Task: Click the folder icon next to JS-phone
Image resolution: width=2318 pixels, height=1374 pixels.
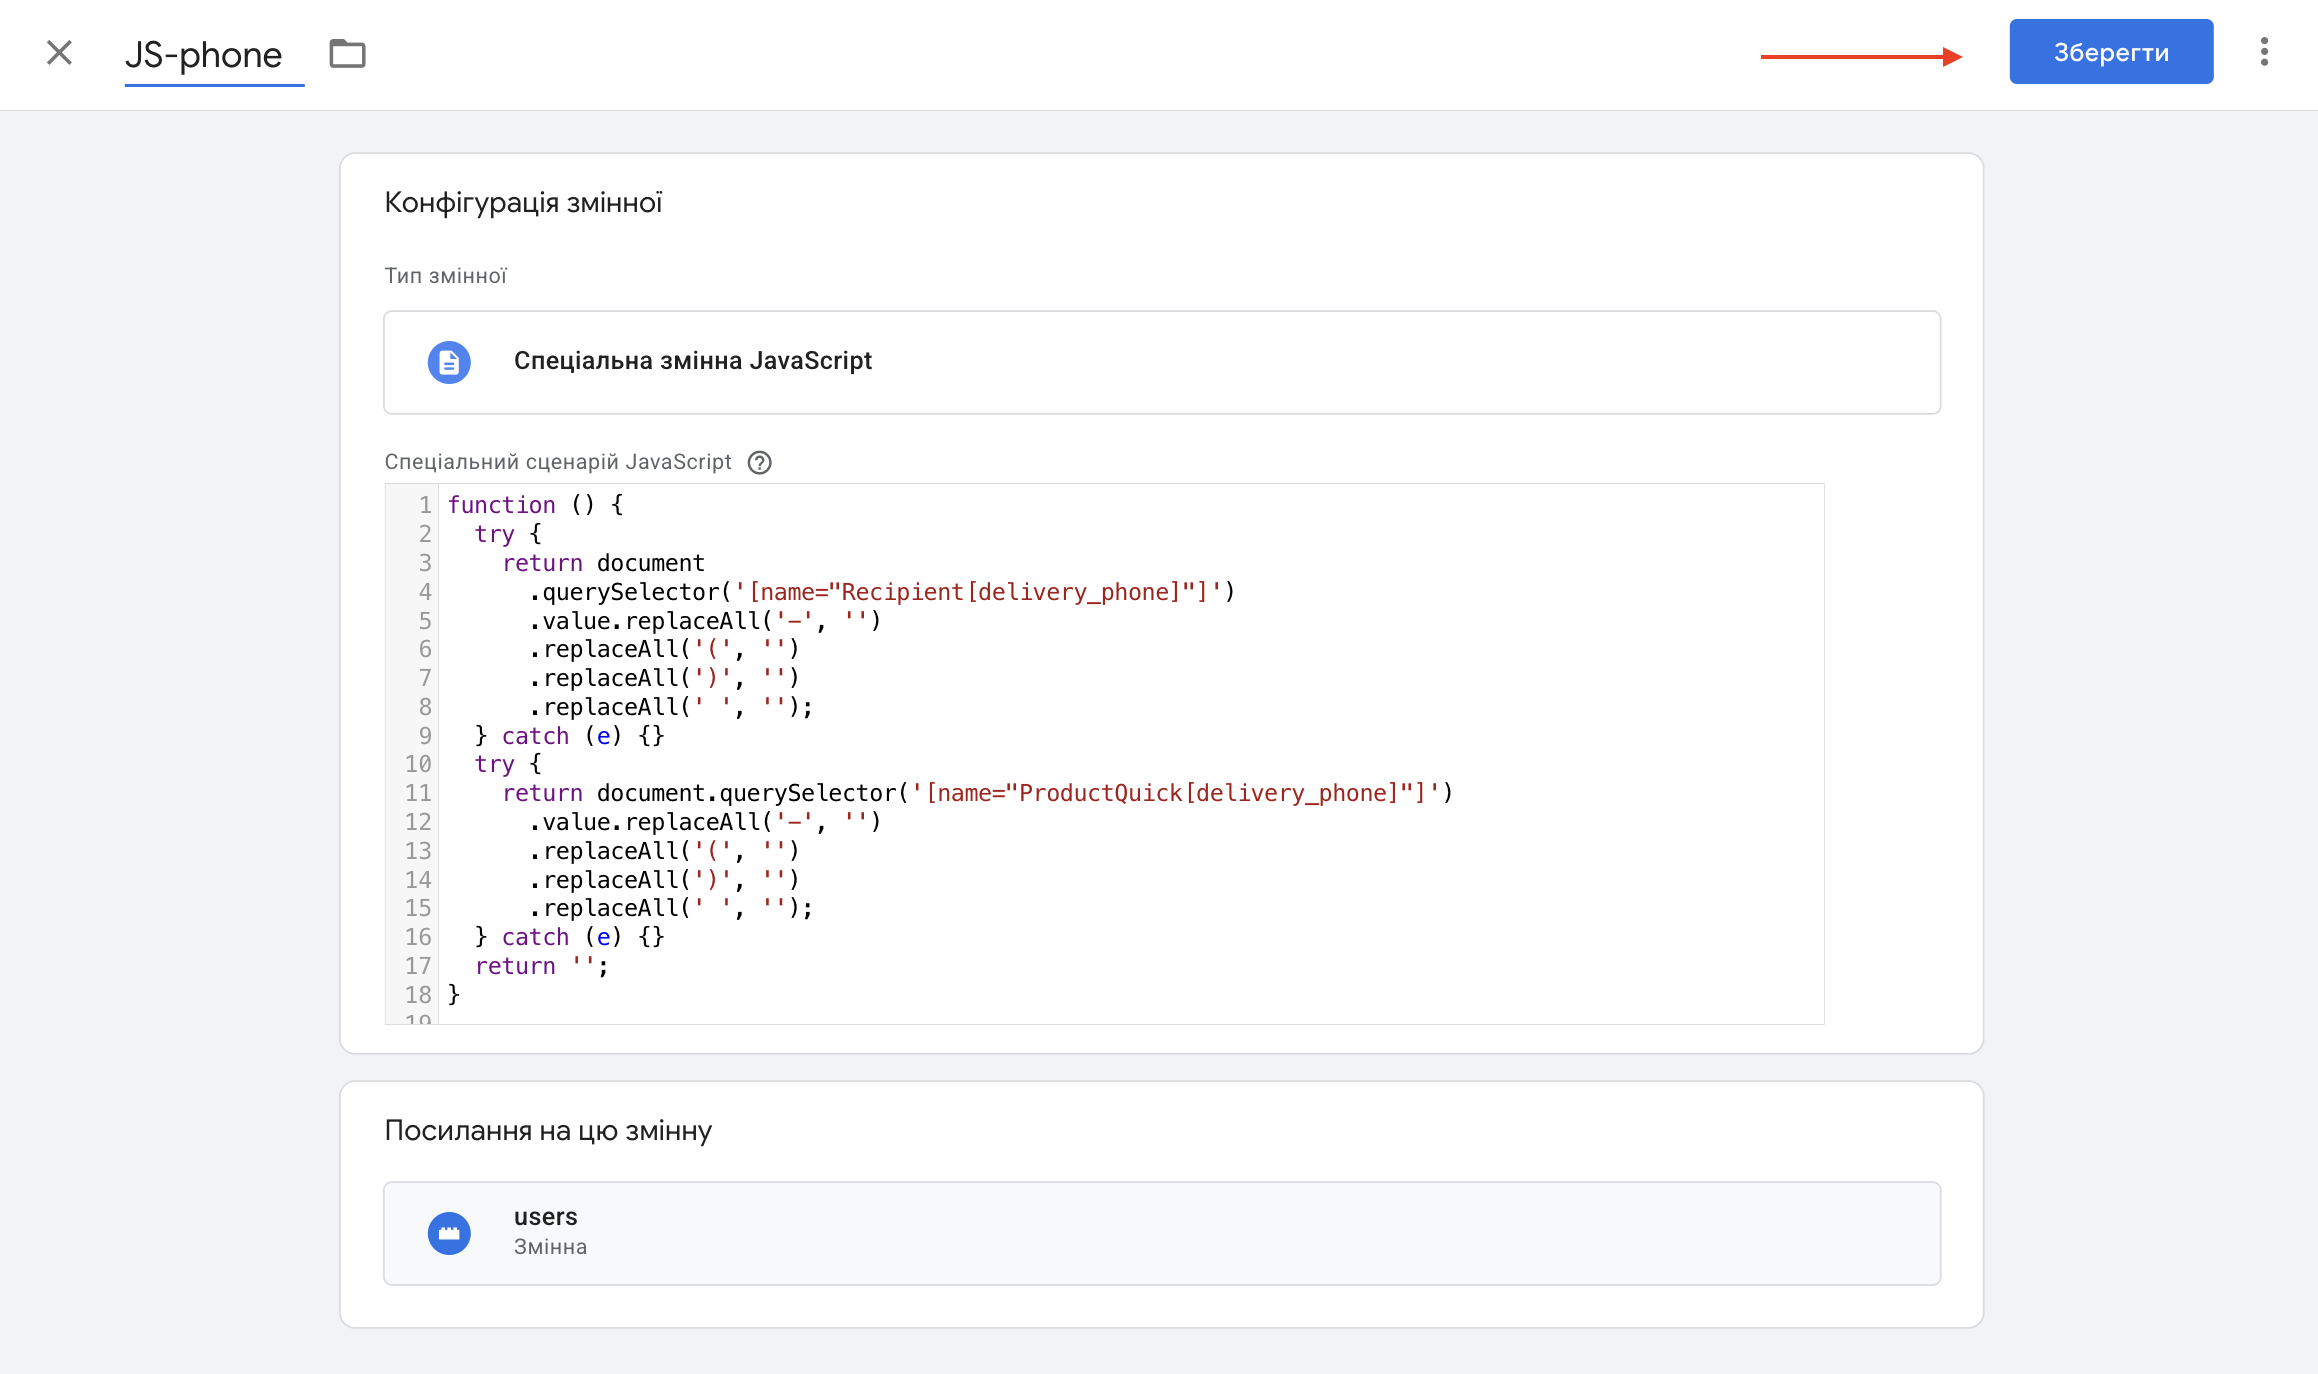Action: (347, 53)
